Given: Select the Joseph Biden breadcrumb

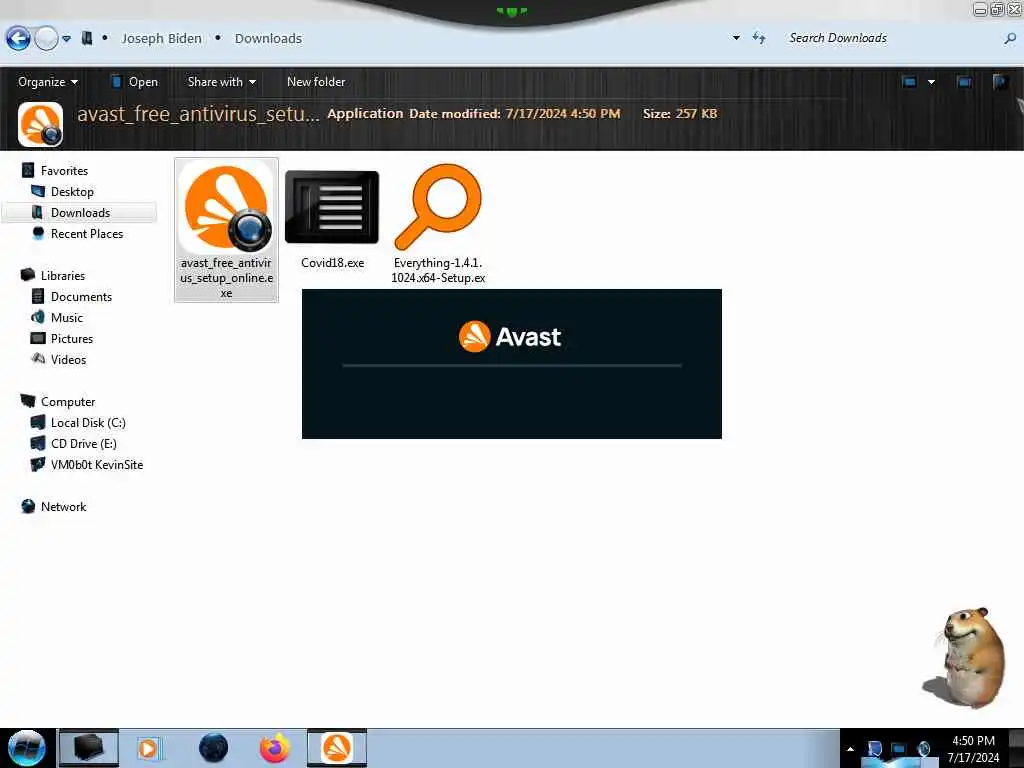Looking at the screenshot, I should 161,39.
